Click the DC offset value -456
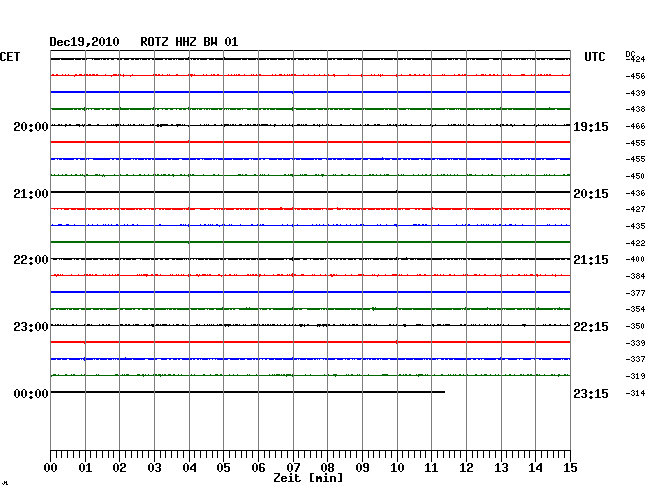The height and width of the screenshot is (494, 650). click(635, 76)
